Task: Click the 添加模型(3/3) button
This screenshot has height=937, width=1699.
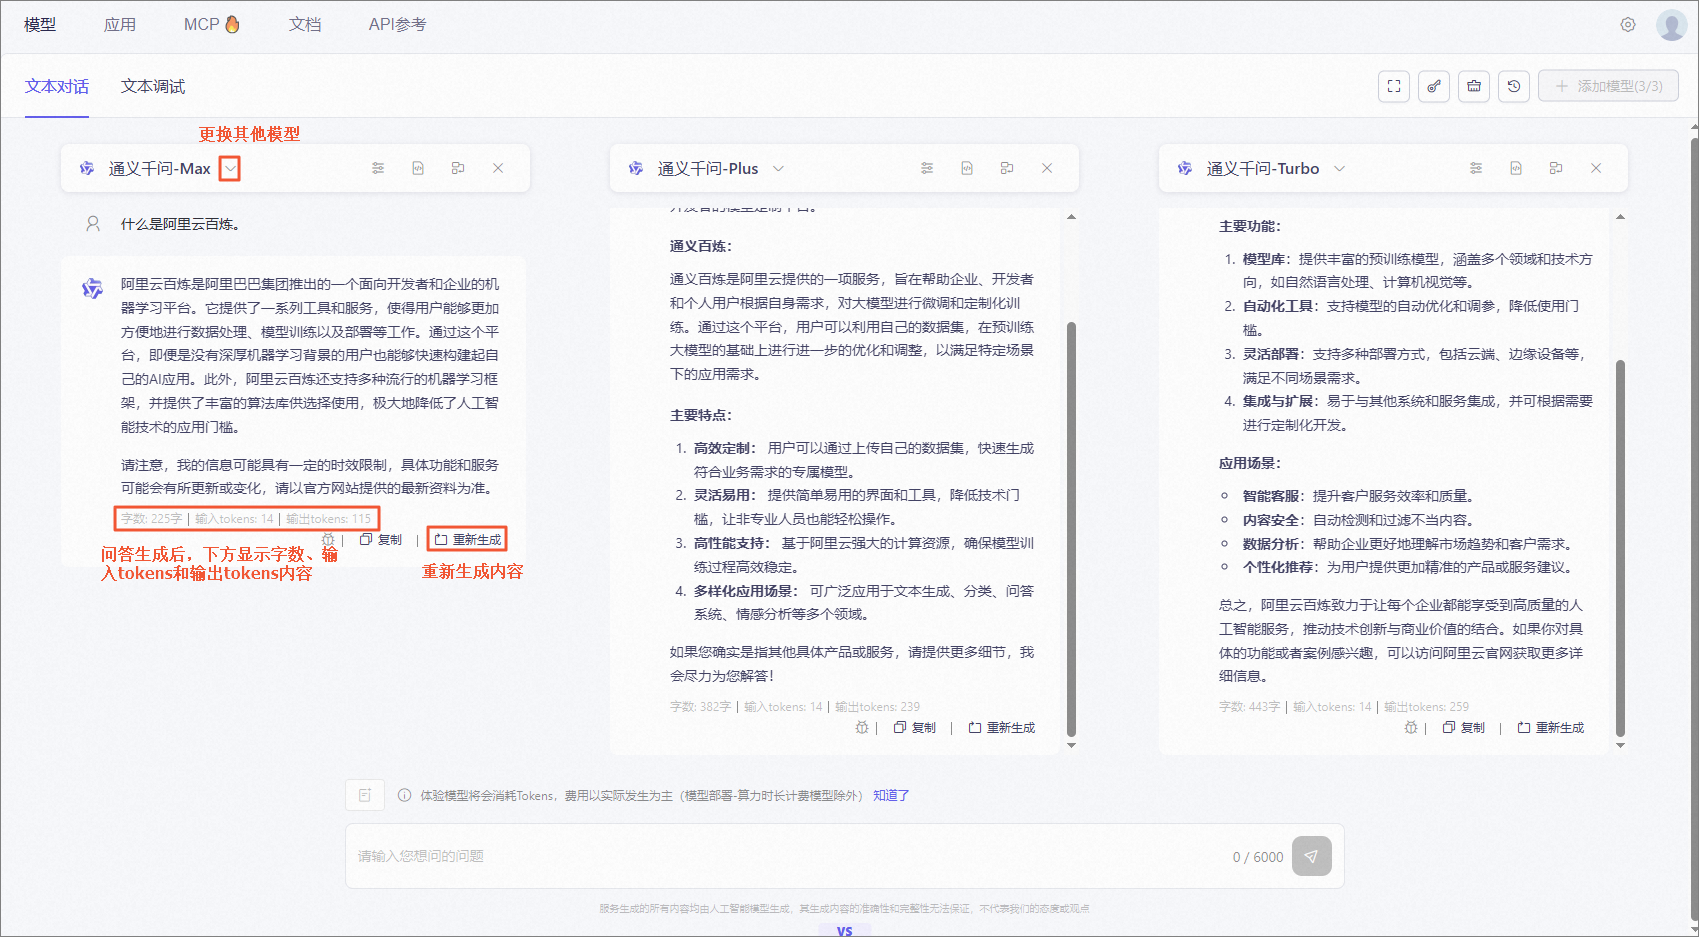Action: tap(1608, 86)
